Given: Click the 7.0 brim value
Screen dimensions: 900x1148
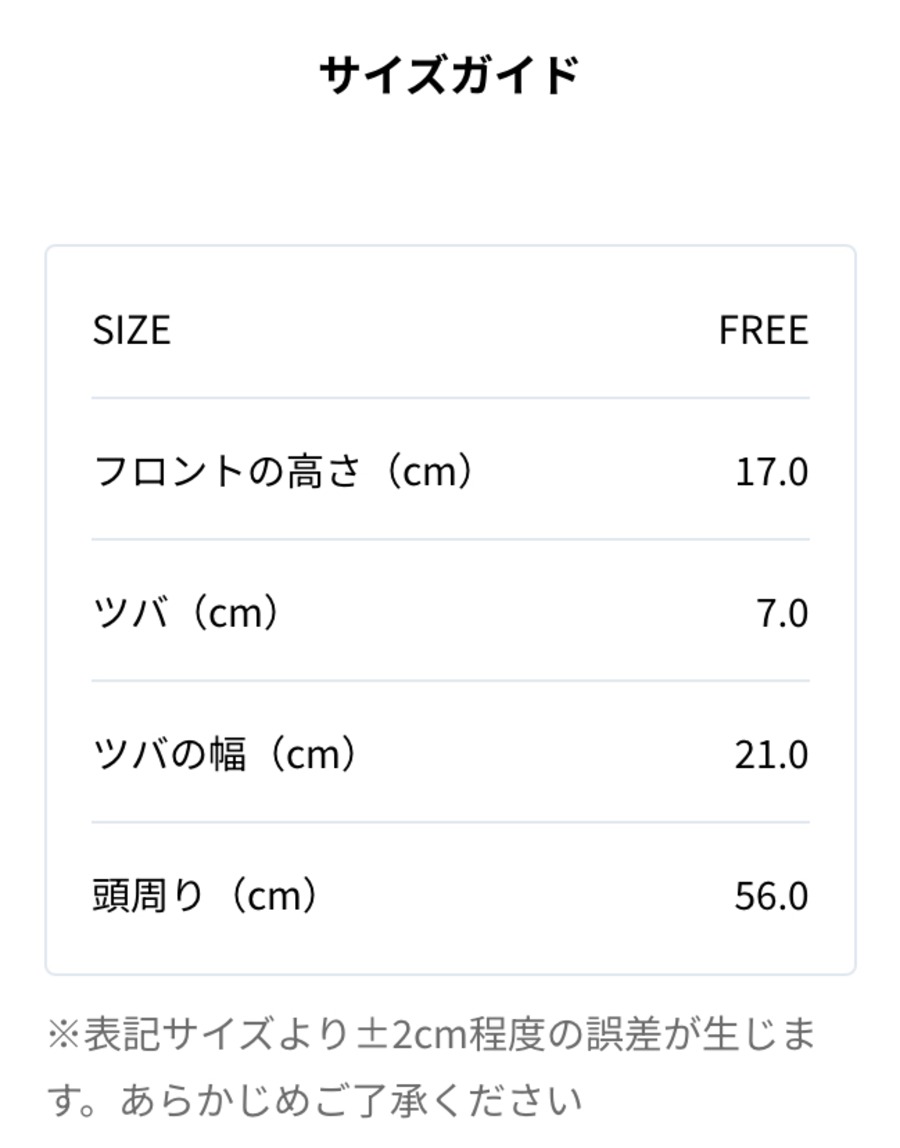Looking at the screenshot, I should pos(782,613).
